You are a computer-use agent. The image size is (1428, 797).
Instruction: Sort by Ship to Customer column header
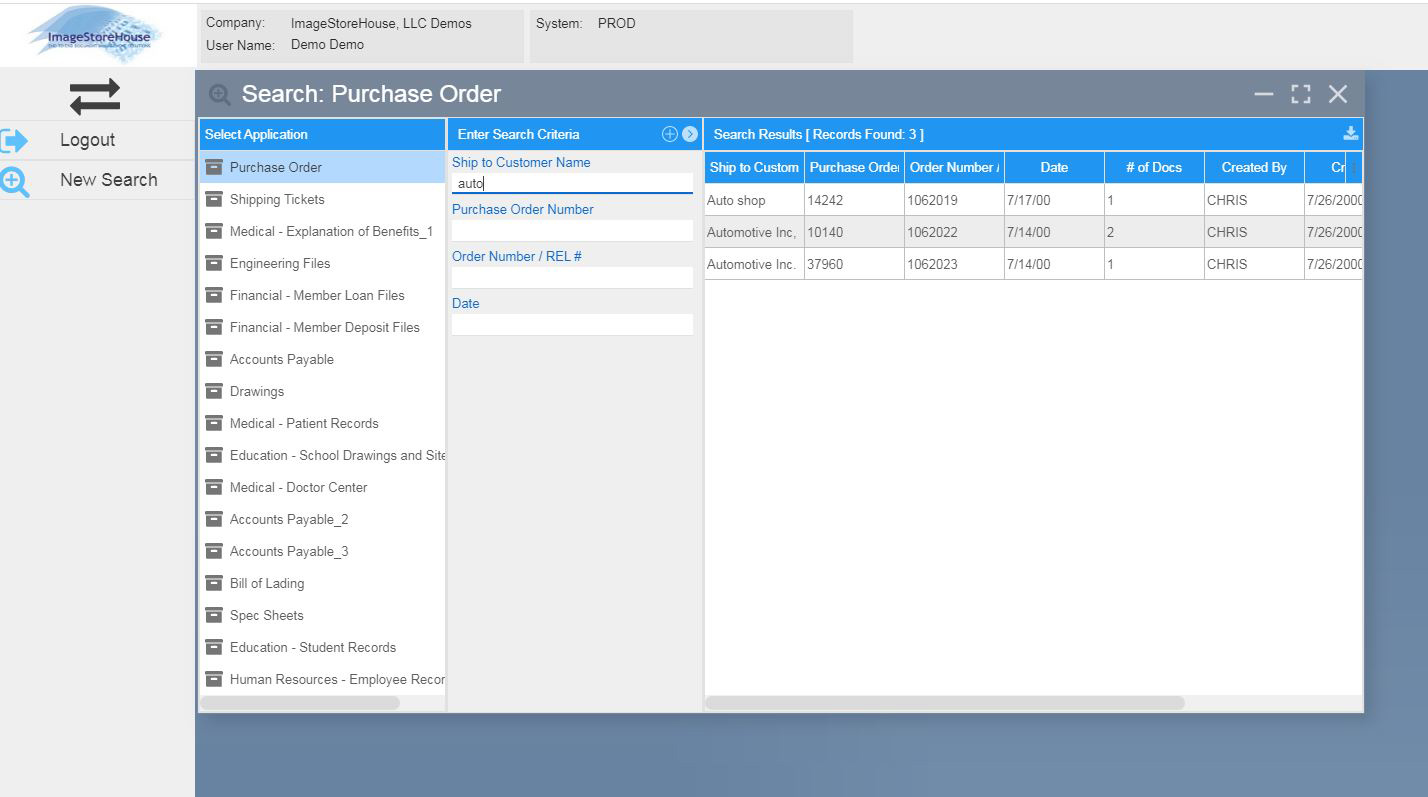(754, 167)
